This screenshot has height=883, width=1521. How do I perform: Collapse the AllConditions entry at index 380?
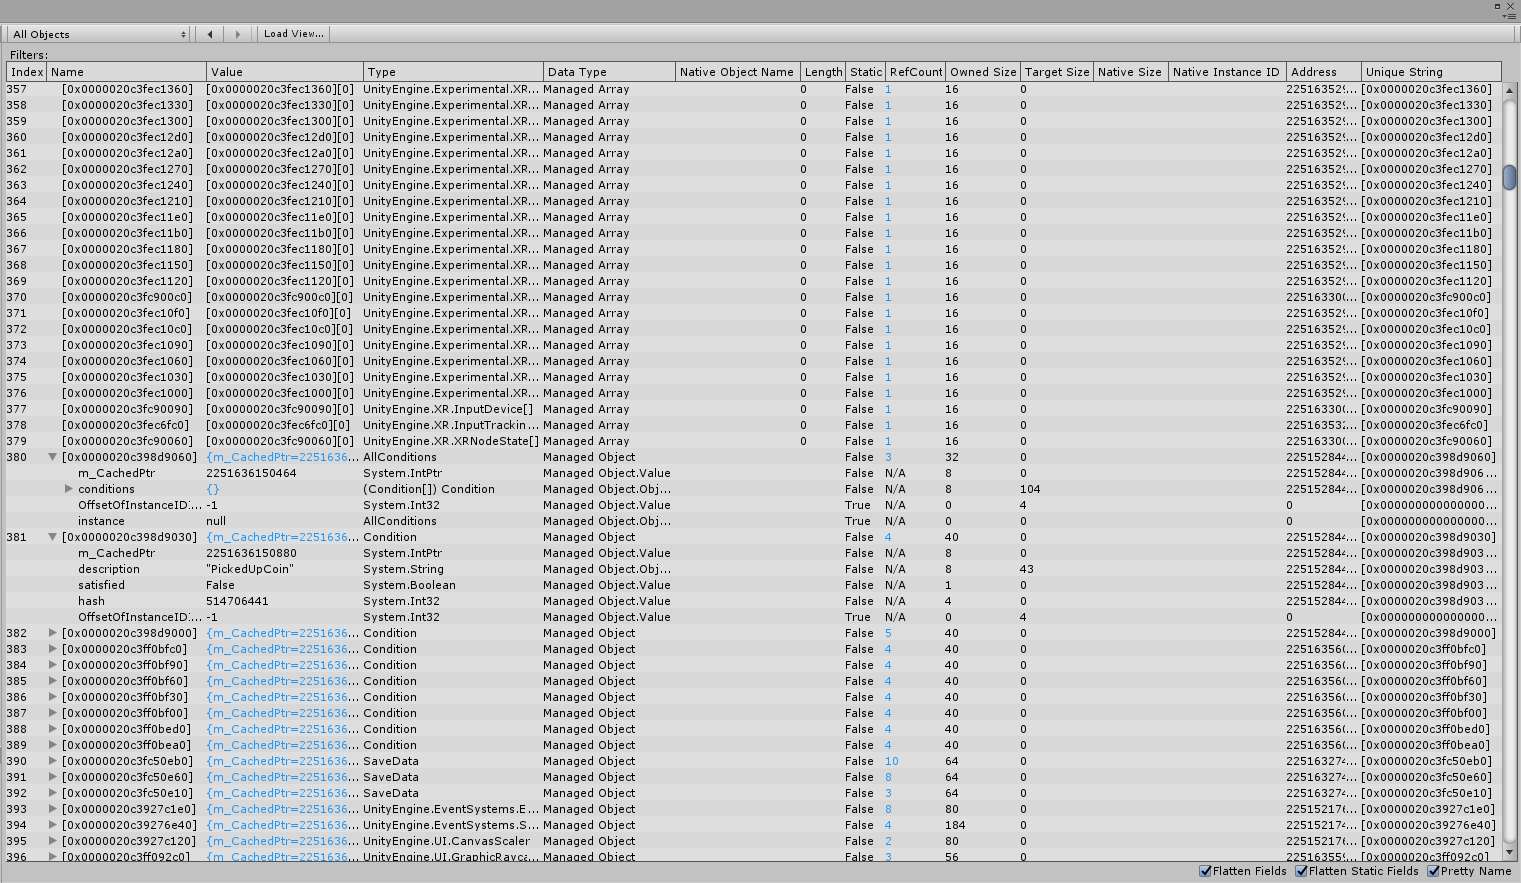52,457
